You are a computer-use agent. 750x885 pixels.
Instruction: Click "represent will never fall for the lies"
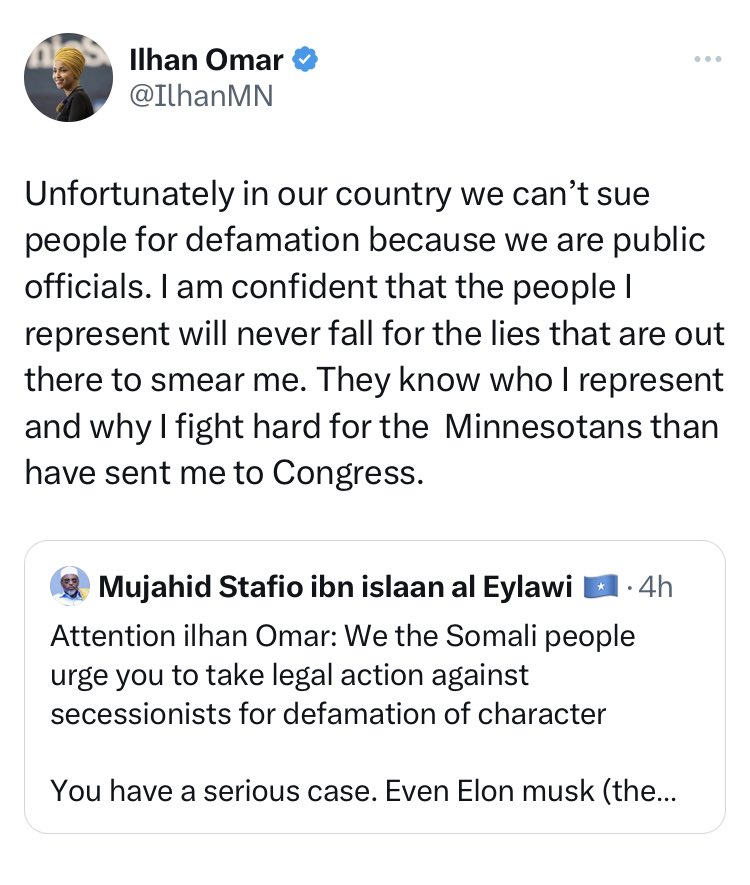(373, 333)
